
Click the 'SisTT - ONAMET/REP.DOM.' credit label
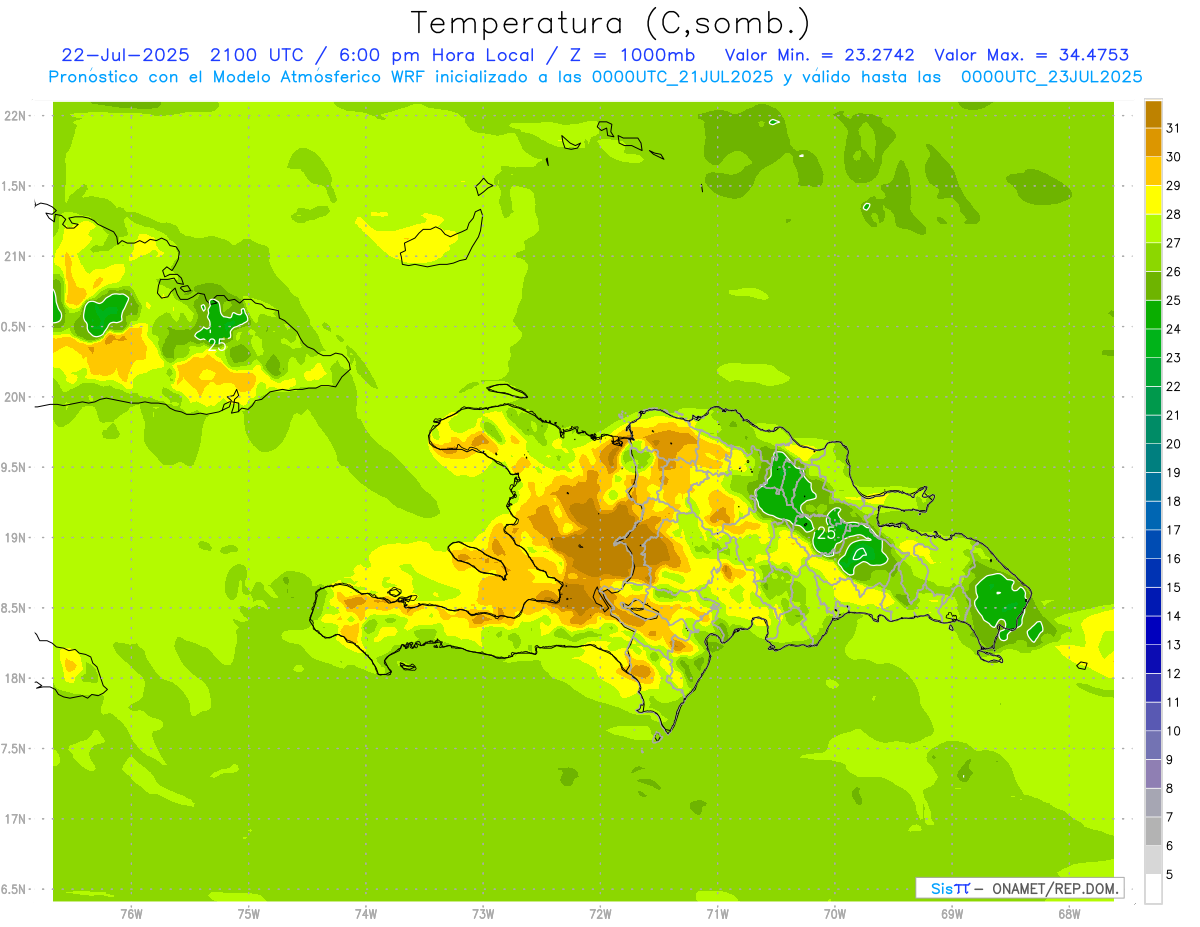tap(1020, 888)
